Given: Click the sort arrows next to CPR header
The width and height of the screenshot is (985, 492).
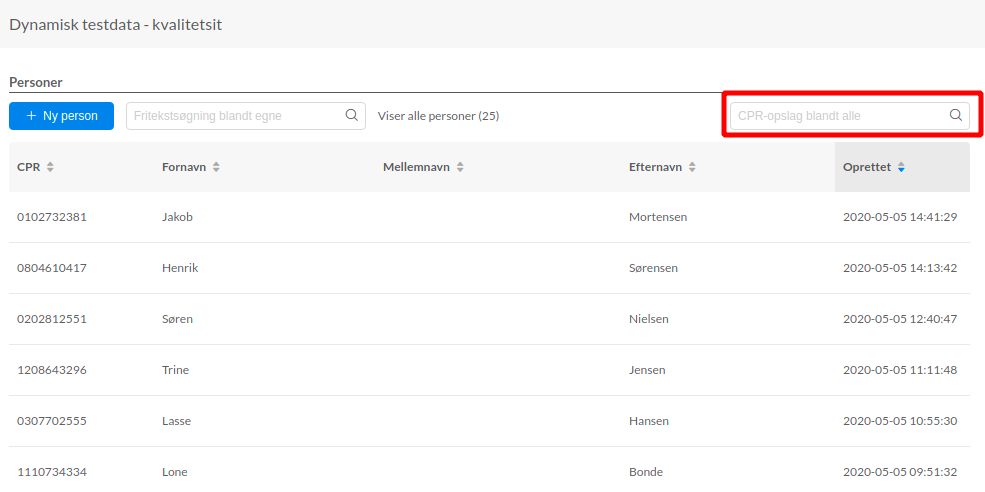Looking at the screenshot, I should pos(50,167).
